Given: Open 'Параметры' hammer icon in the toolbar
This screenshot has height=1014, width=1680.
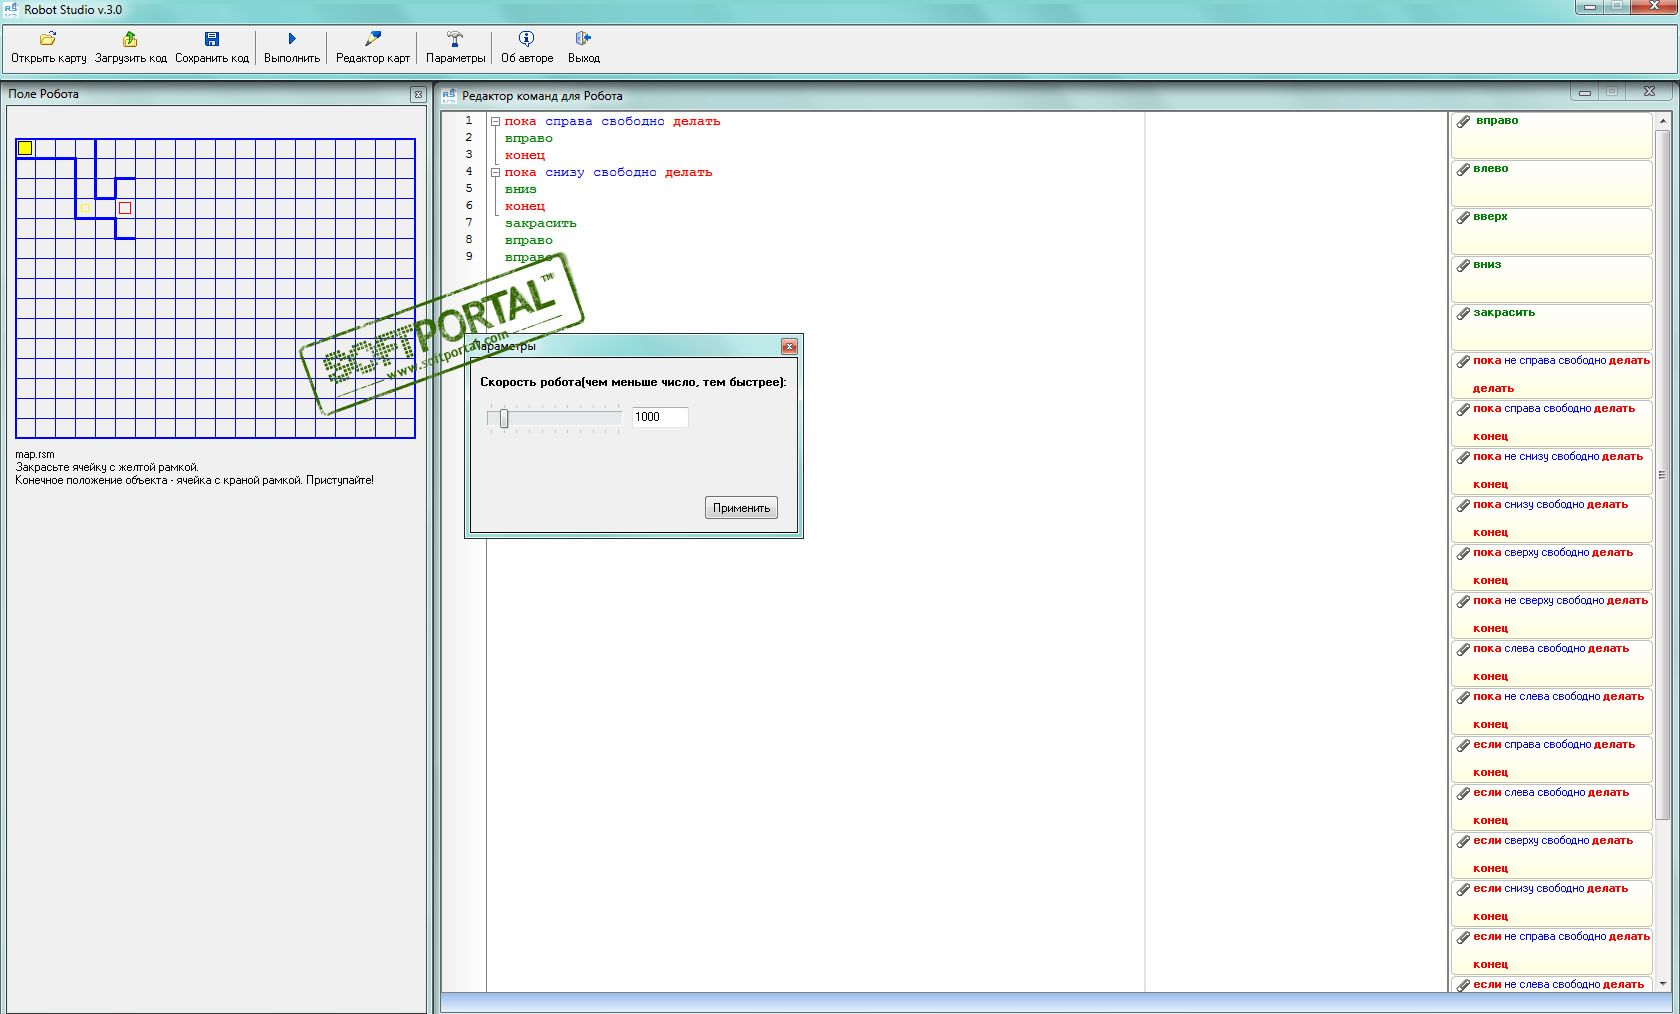Looking at the screenshot, I should pyautogui.click(x=455, y=39).
